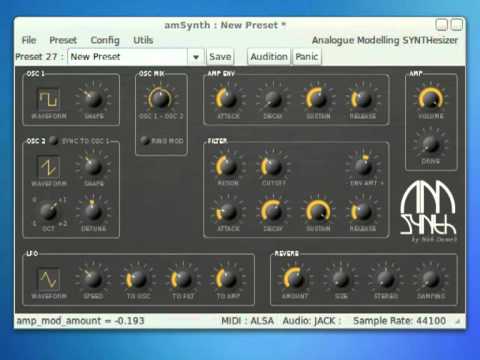Image resolution: width=480 pixels, height=360 pixels.
Task: Click the LFO To Amp knob
Action: click(228, 279)
